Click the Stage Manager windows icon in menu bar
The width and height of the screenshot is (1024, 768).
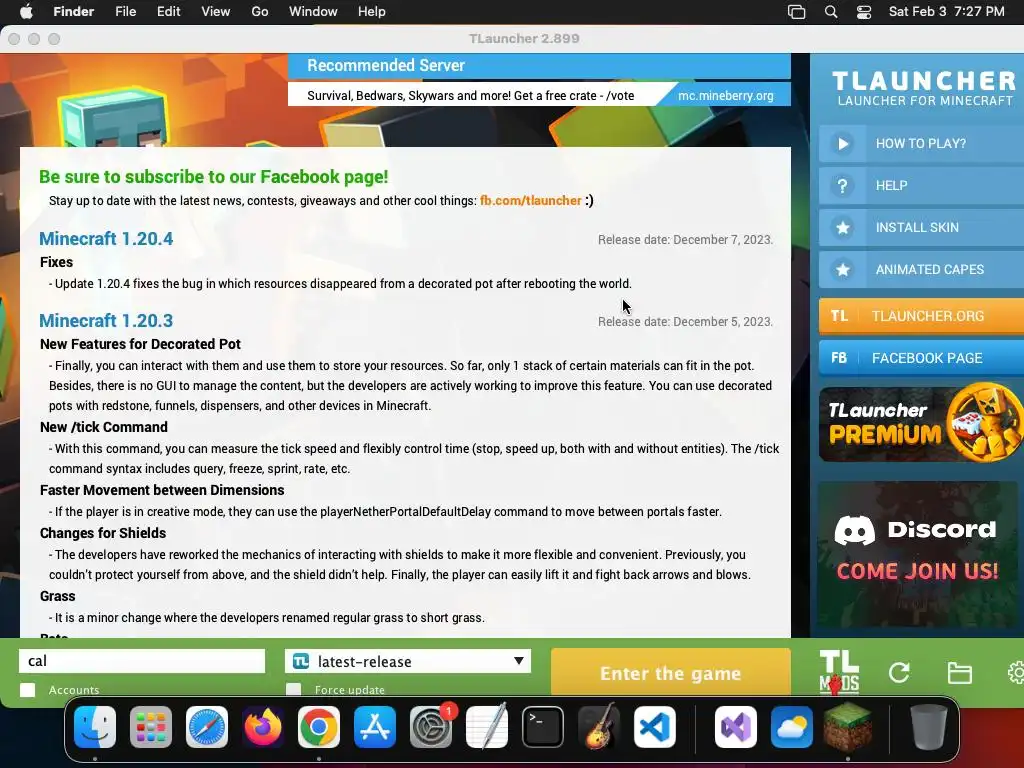point(797,12)
